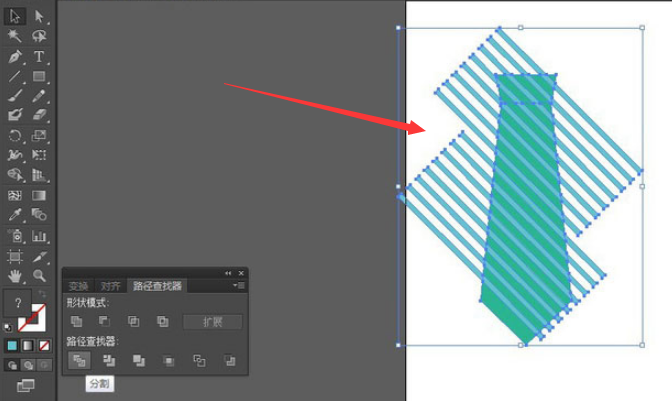Switch to Draw Behind mode
Screen dimensions: 672x401
28,365
